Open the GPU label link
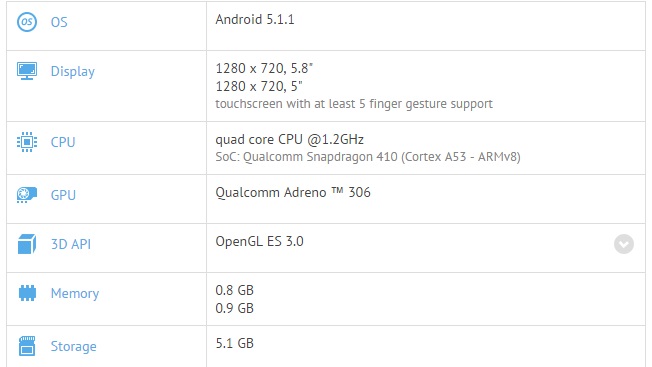The width and height of the screenshot is (652, 367). coord(63,195)
